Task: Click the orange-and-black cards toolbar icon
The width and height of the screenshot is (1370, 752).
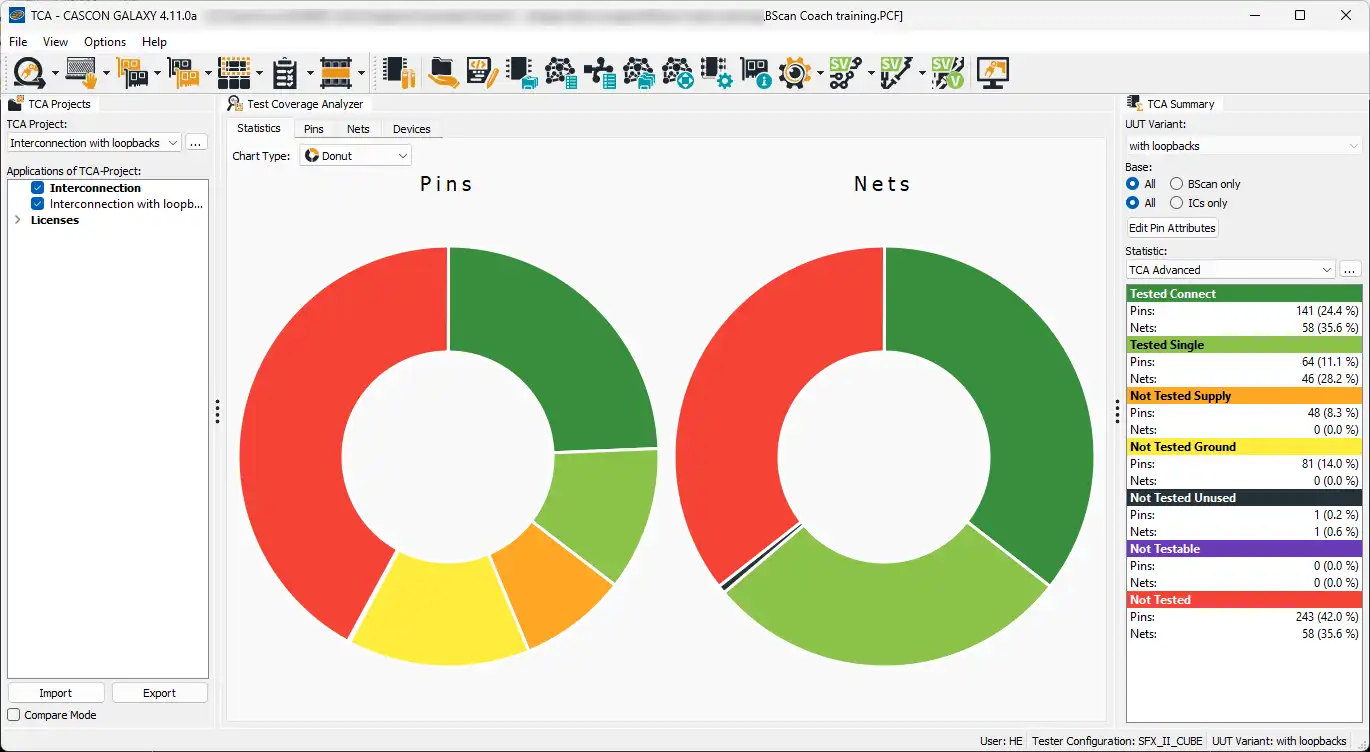Action: pos(132,72)
